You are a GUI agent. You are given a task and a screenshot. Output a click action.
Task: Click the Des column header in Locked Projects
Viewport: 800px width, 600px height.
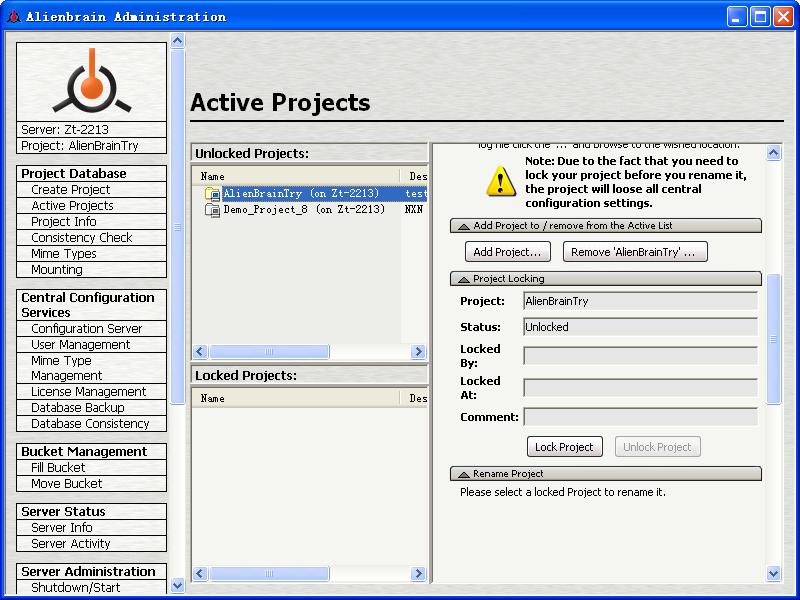(x=414, y=398)
